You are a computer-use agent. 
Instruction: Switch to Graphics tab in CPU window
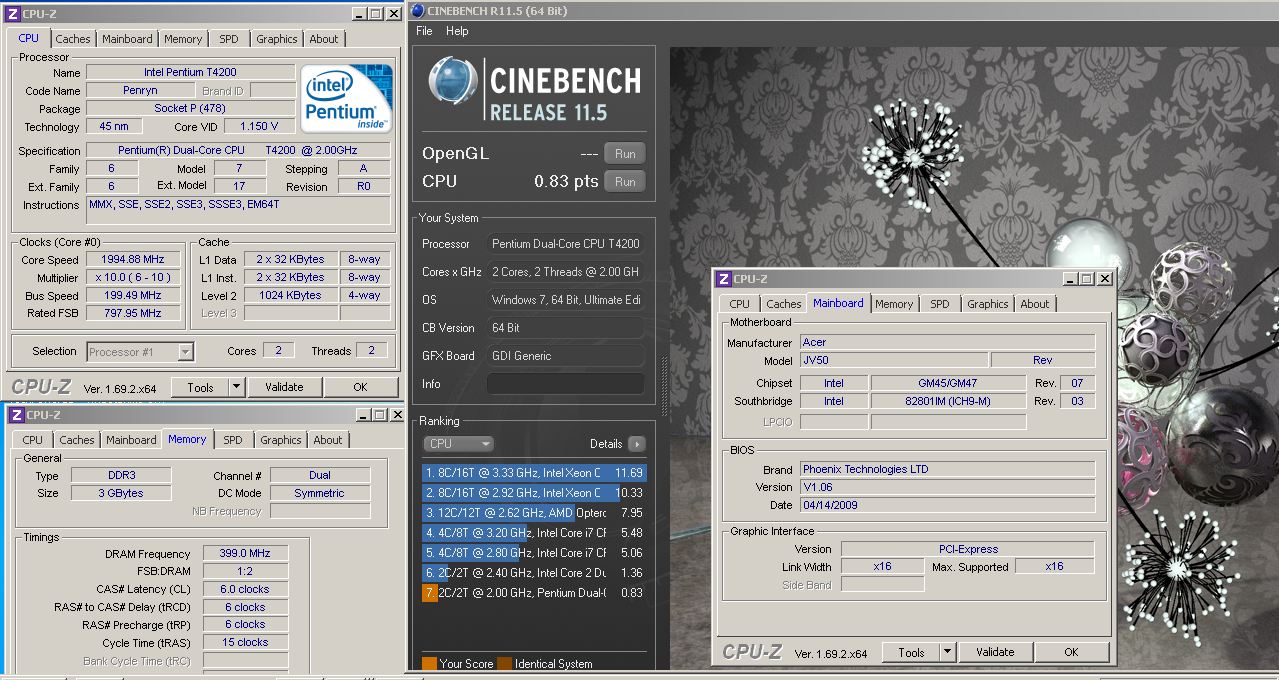277,39
